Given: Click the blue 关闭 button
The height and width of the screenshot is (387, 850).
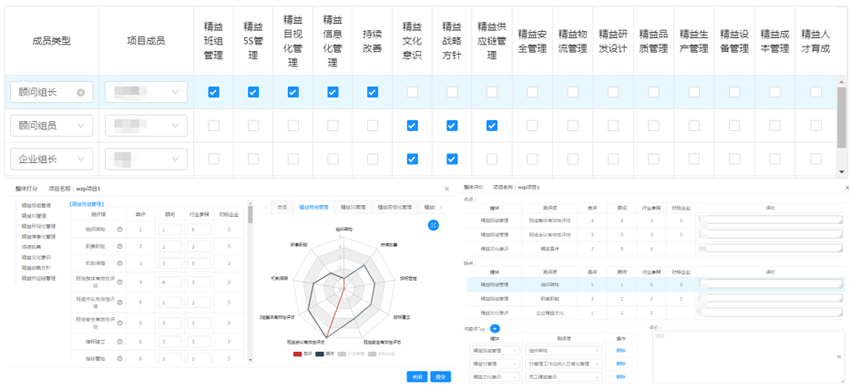Looking at the screenshot, I should click(417, 377).
